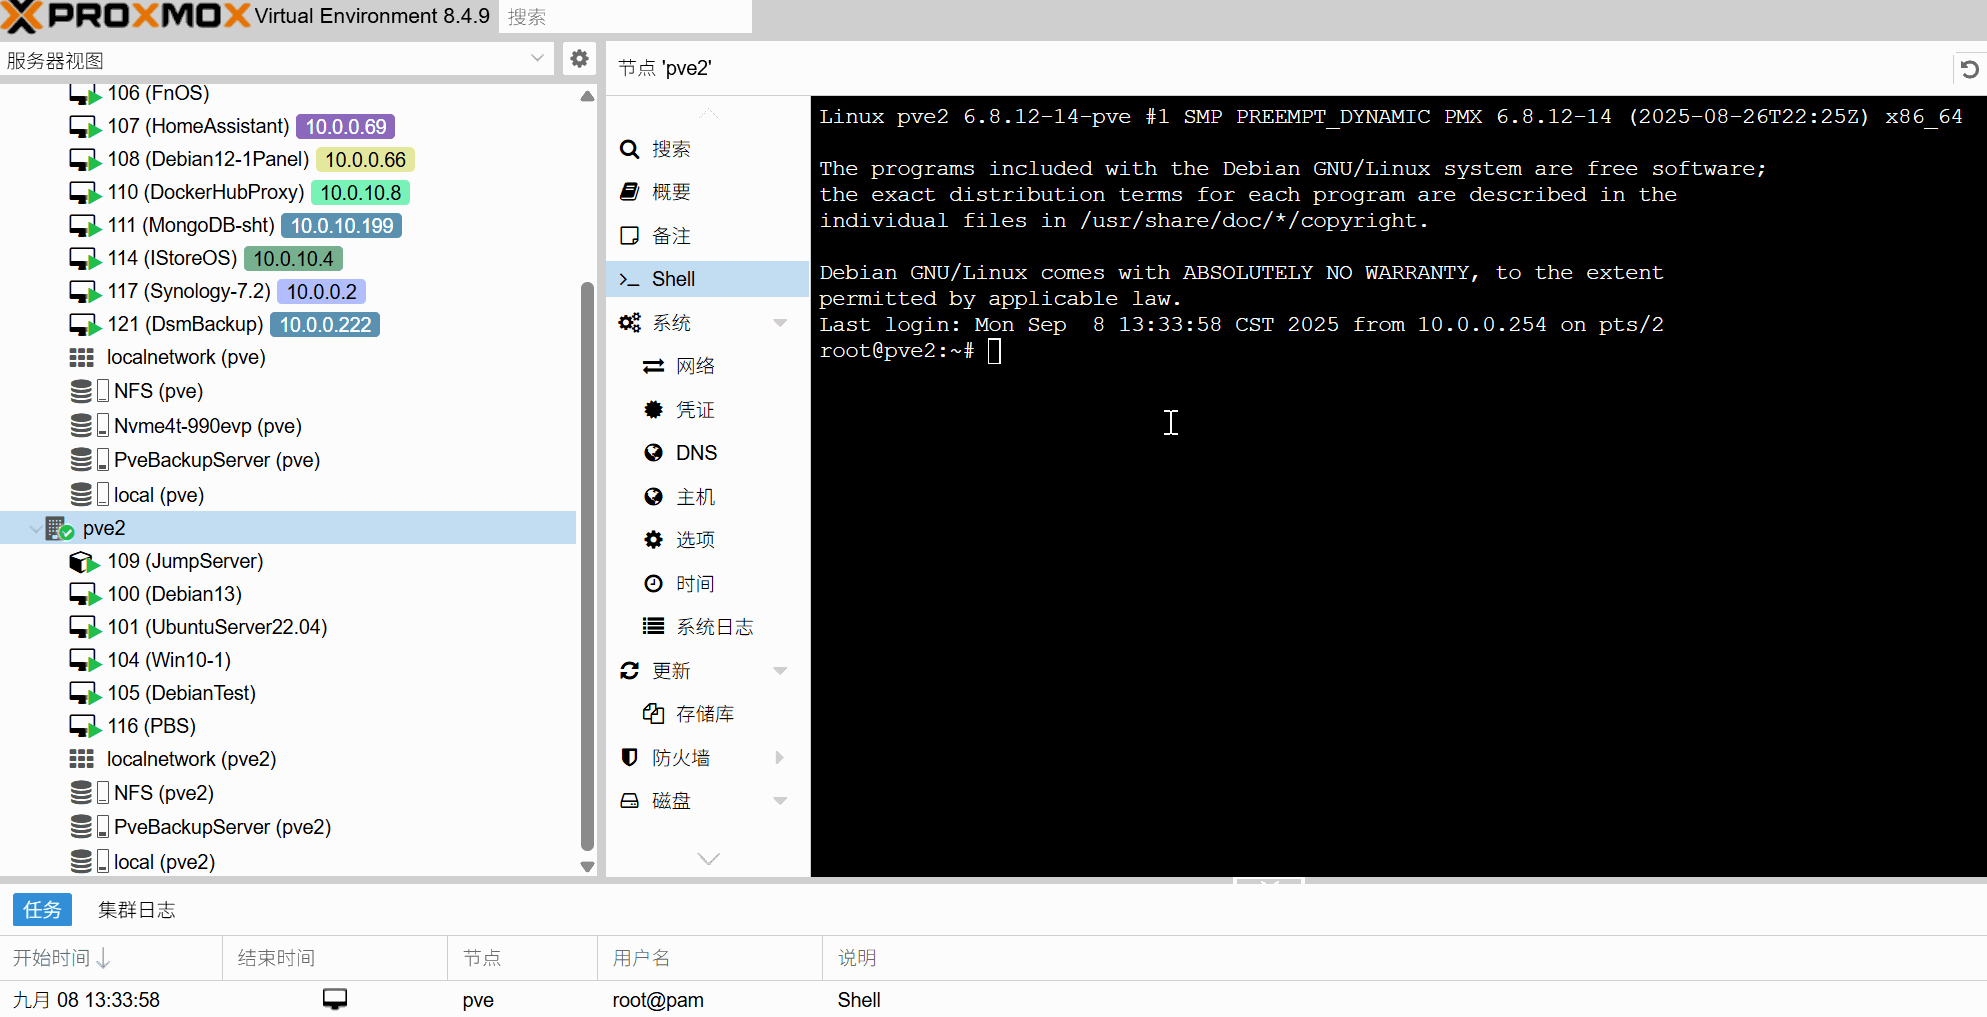
Task: Click the certificate icon beside 凭证
Action: 653,410
